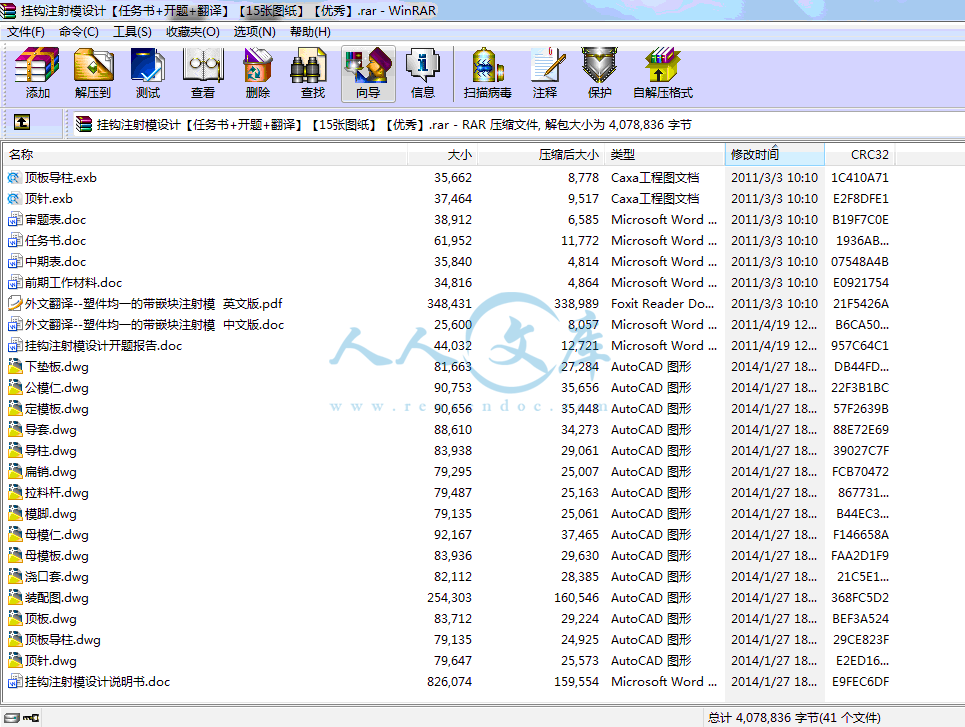
Task: Select the file 顶板导柱.dwg
Action: 63,640
